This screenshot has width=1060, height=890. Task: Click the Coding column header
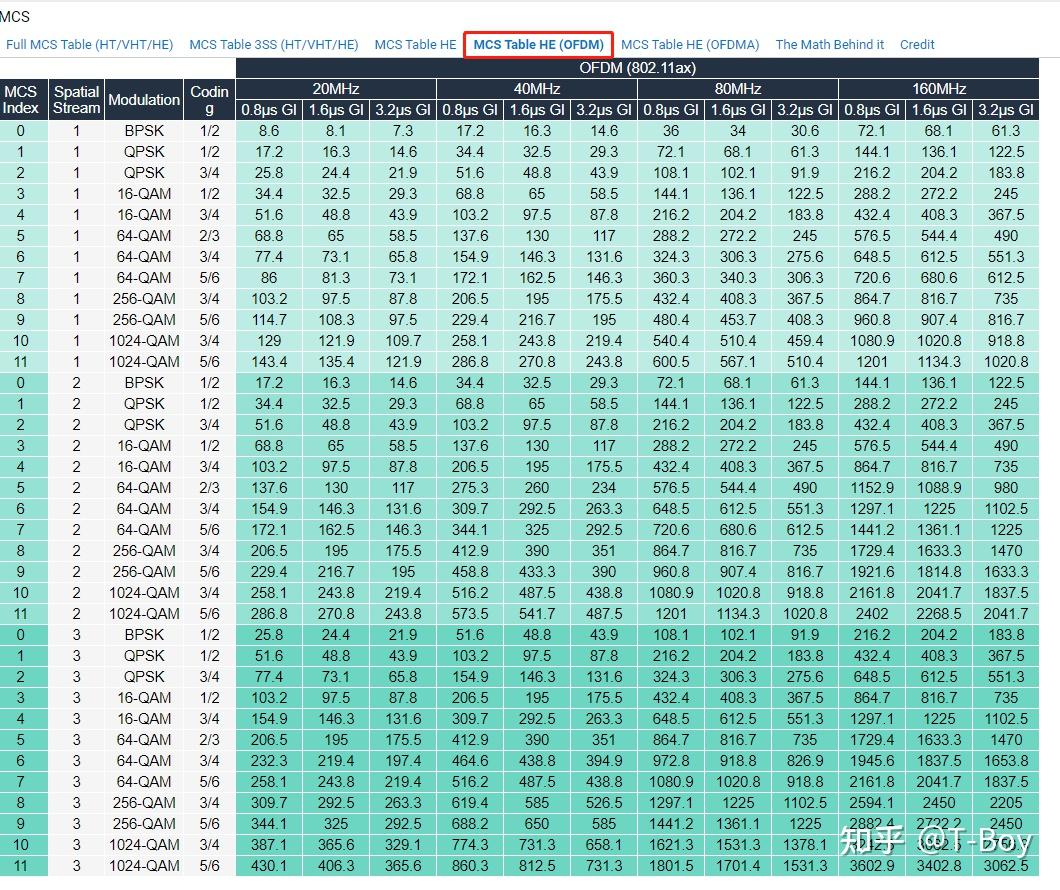[x=210, y=99]
